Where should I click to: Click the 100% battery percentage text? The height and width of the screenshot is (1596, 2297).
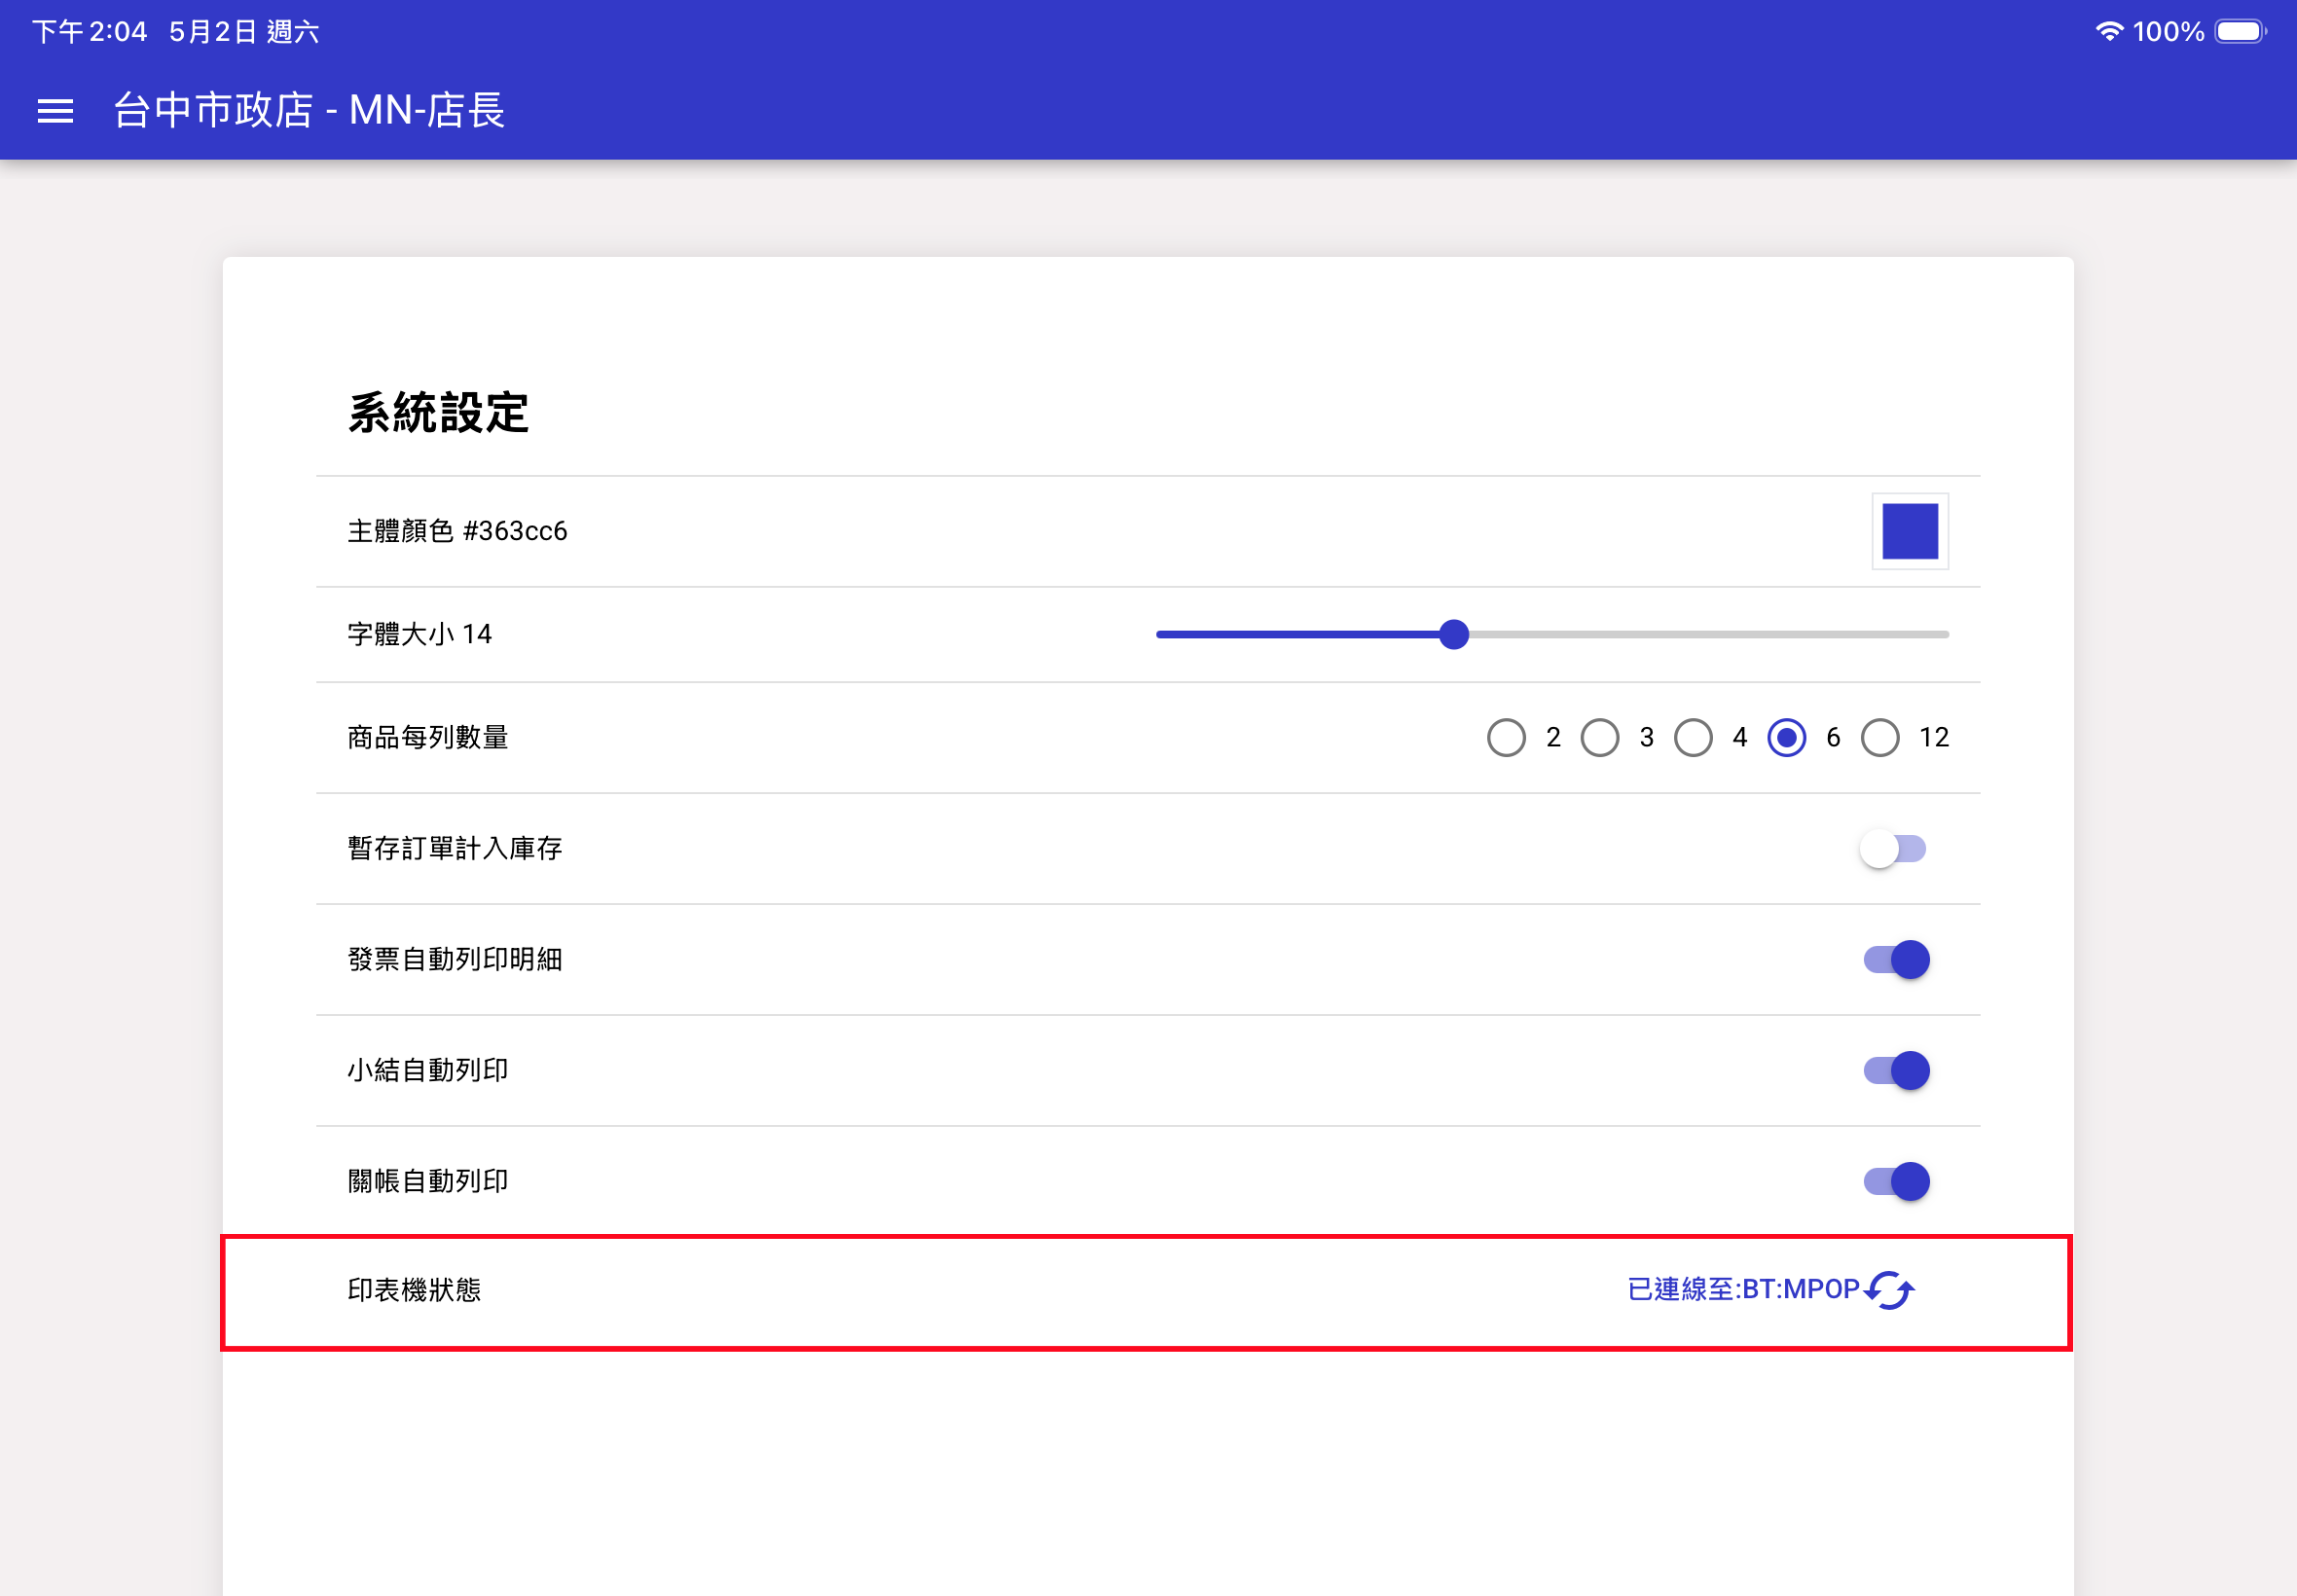[2168, 32]
